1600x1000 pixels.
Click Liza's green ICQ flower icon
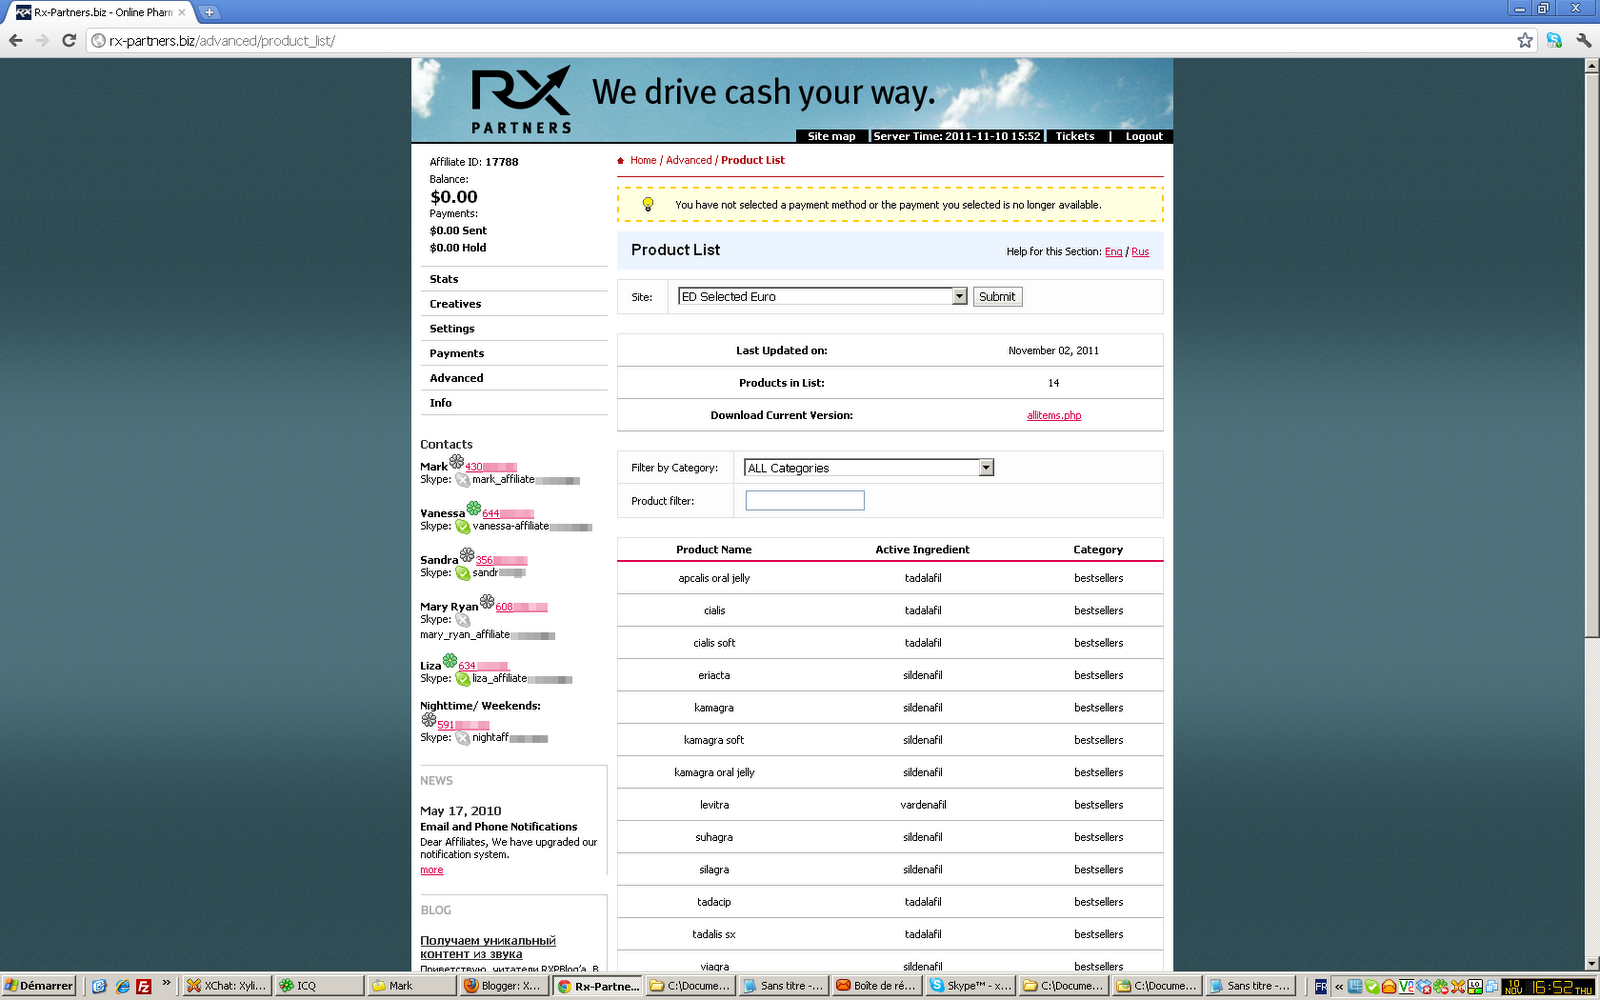point(450,661)
